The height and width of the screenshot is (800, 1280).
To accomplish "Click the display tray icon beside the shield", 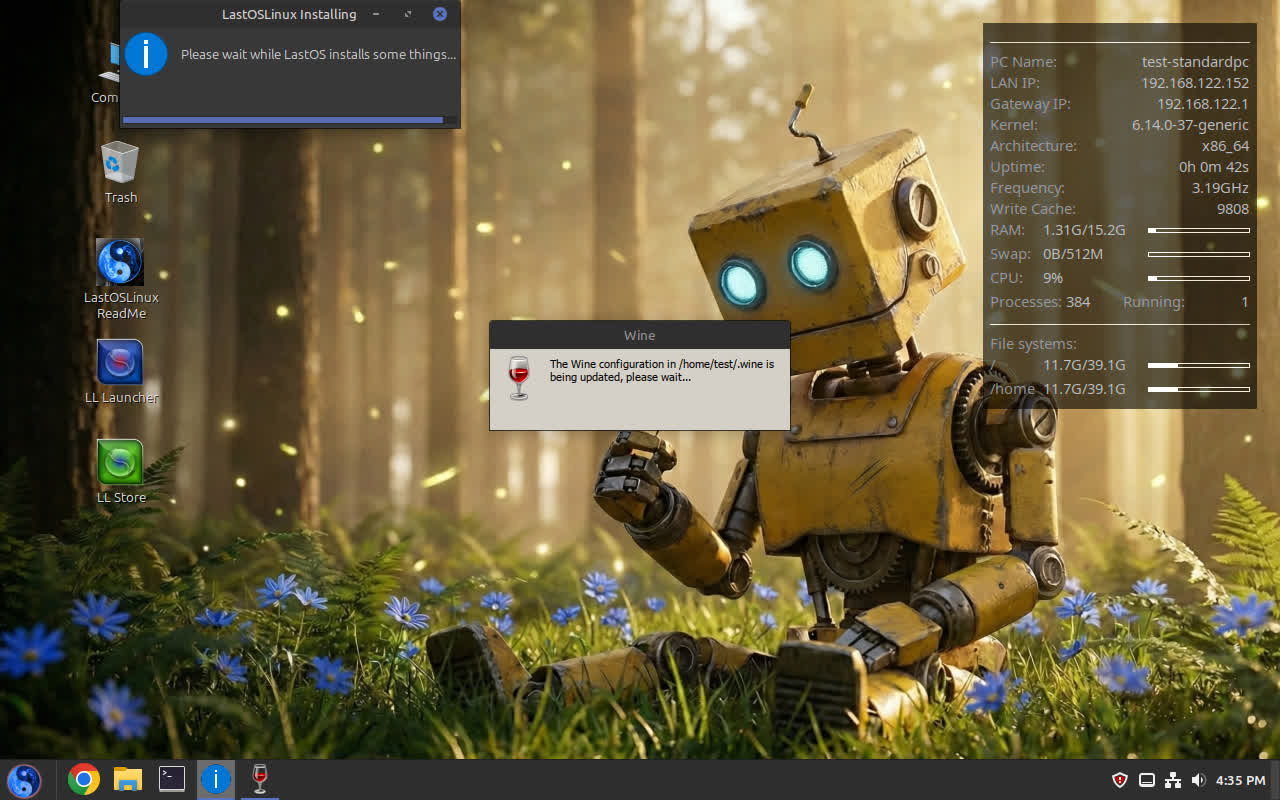I will (1147, 780).
